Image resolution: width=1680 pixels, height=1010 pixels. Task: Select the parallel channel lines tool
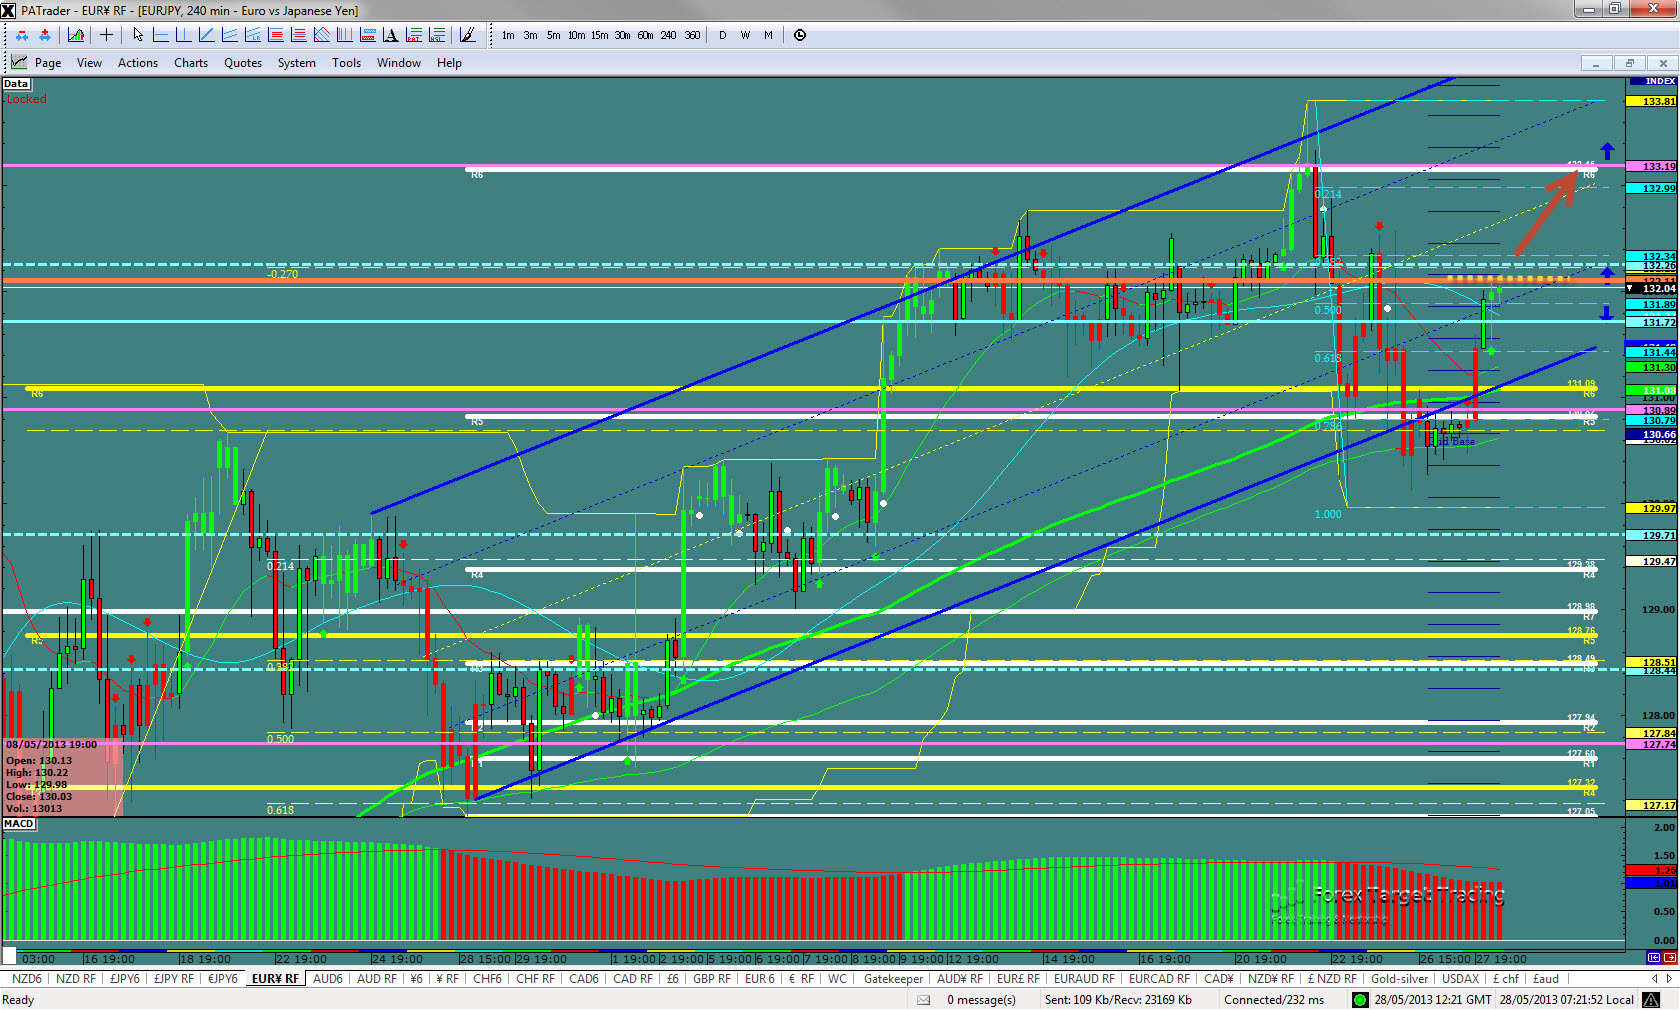coord(229,35)
